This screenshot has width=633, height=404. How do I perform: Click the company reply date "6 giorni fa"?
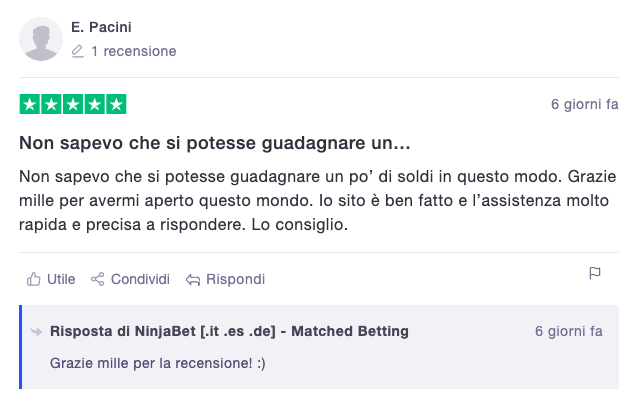click(569, 331)
